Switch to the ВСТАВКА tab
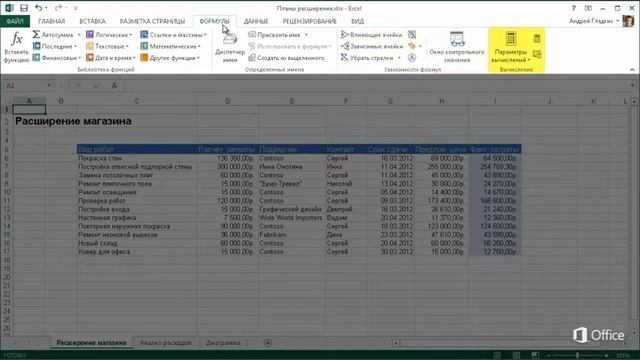 (x=92, y=21)
